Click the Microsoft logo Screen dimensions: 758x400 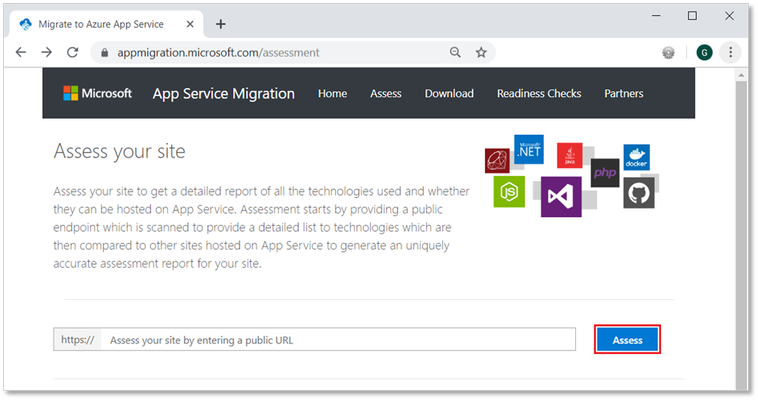(x=97, y=93)
